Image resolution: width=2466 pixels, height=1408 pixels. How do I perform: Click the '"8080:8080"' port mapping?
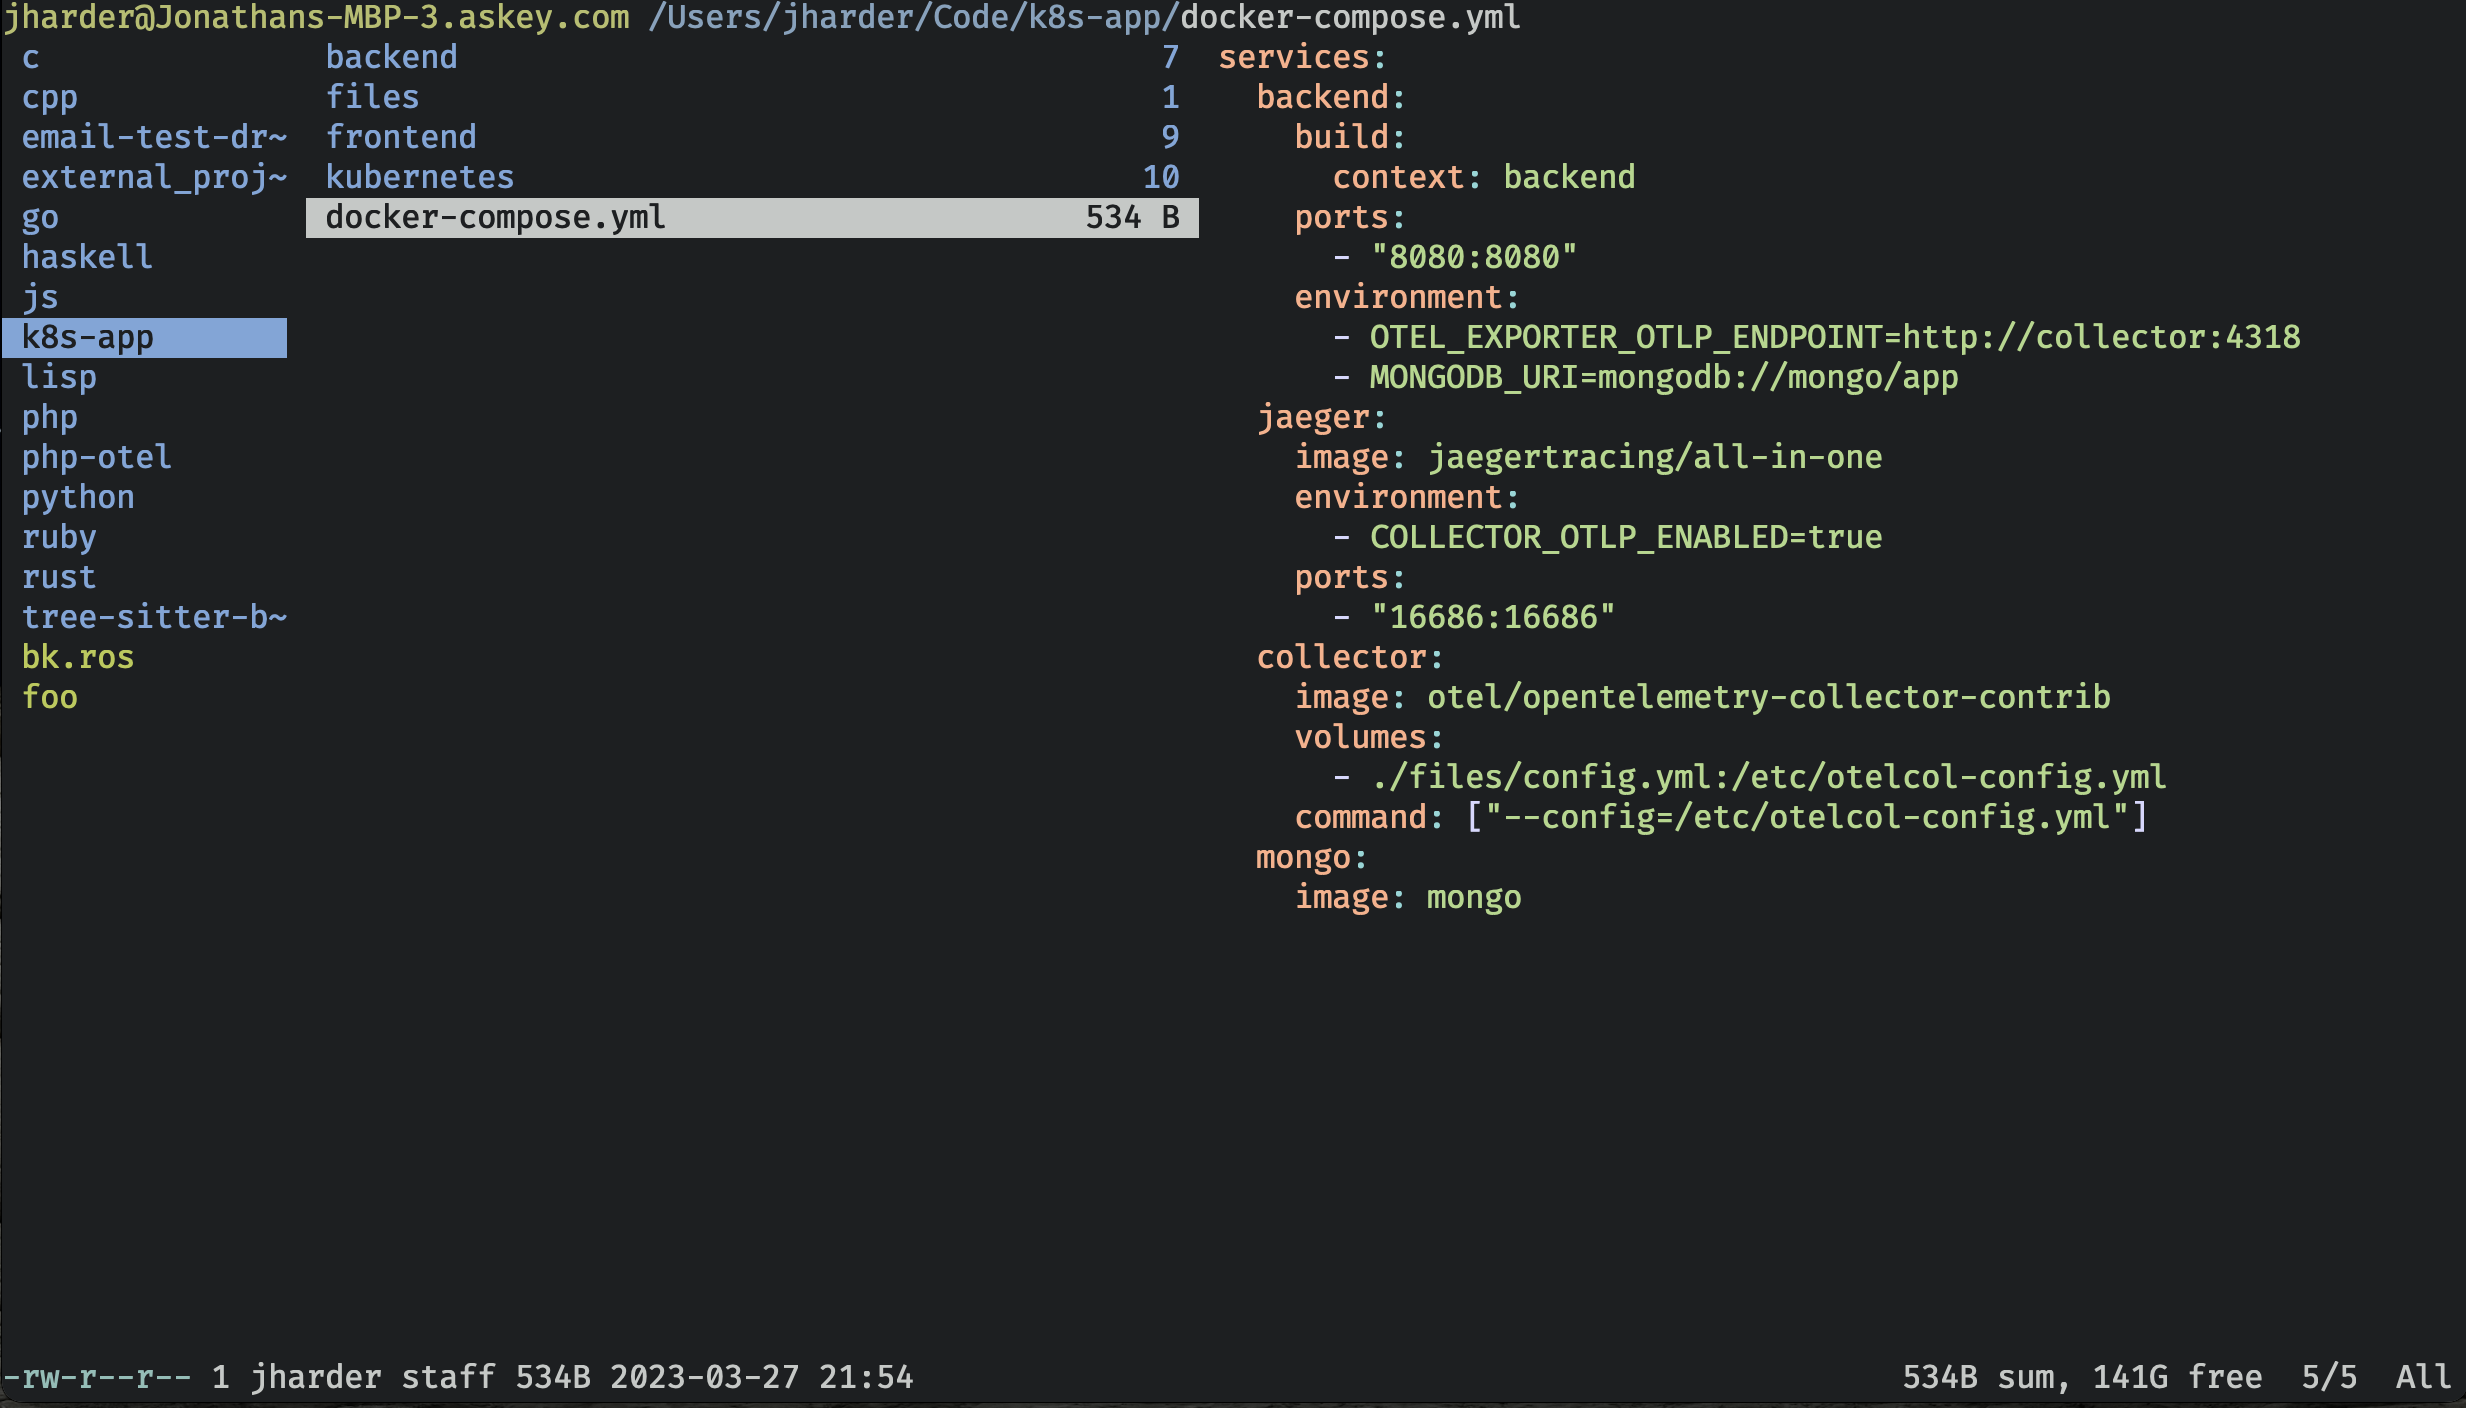tap(1474, 258)
